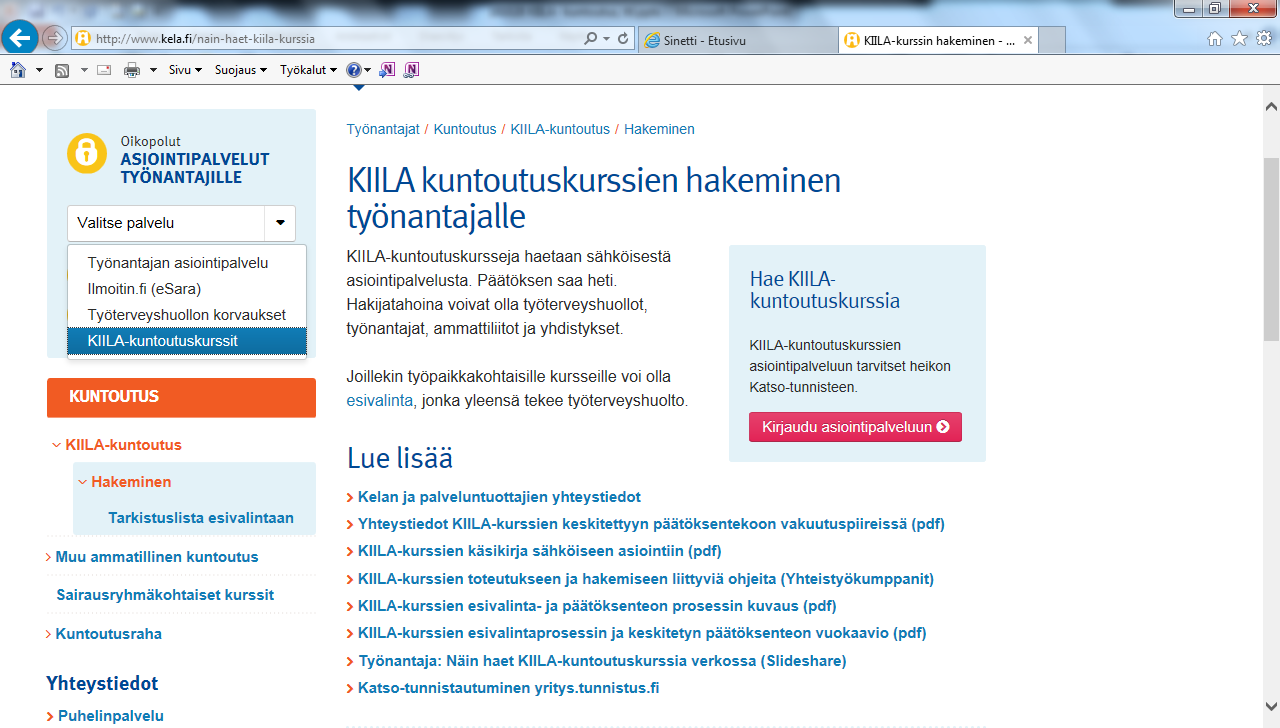Select Työnantajan asiointipalvelu in dropdown list
The height and width of the screenshot is (728, 1280).
(x=187, y=263)
